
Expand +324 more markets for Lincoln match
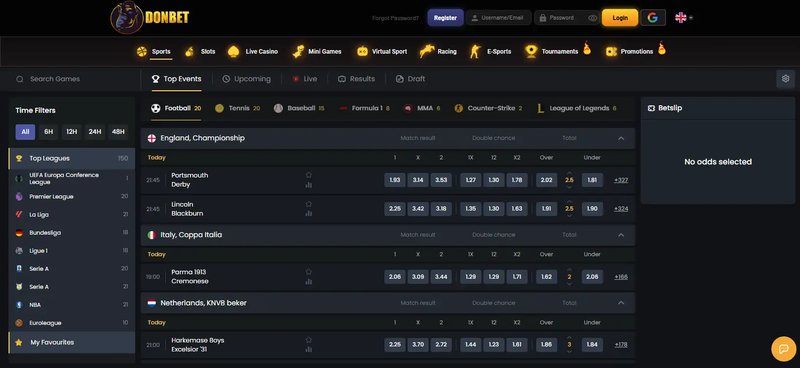coord(621,209)
